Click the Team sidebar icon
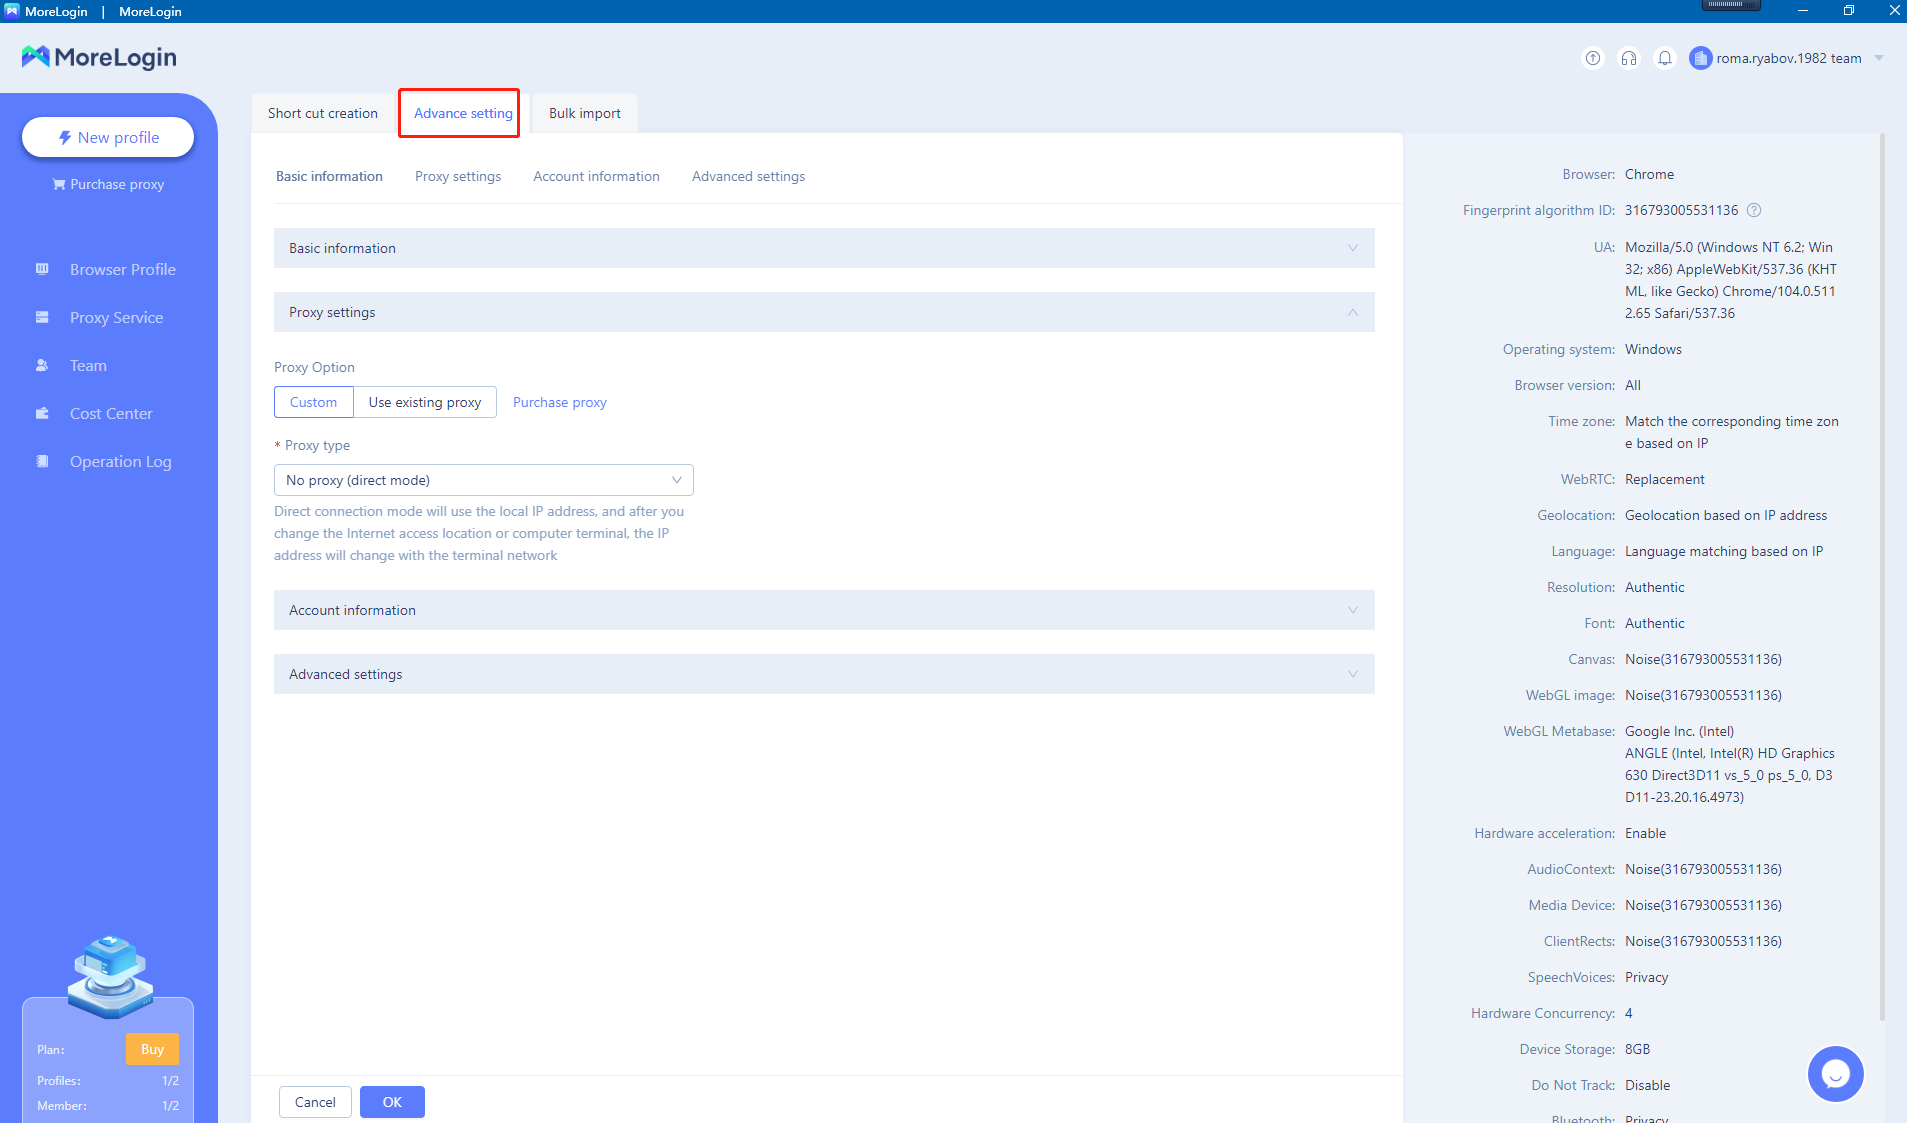 42,365
